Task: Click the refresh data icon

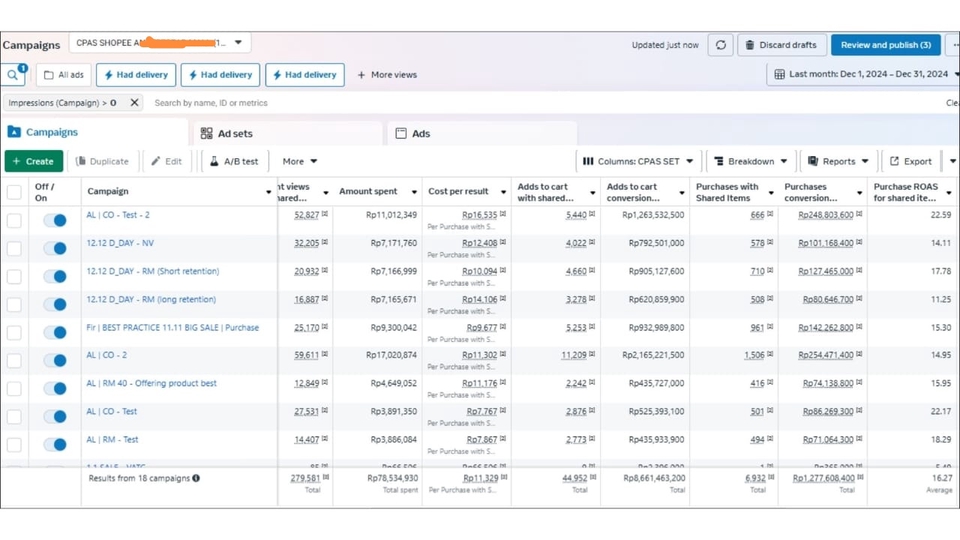Action: click(x=720, y=45)
